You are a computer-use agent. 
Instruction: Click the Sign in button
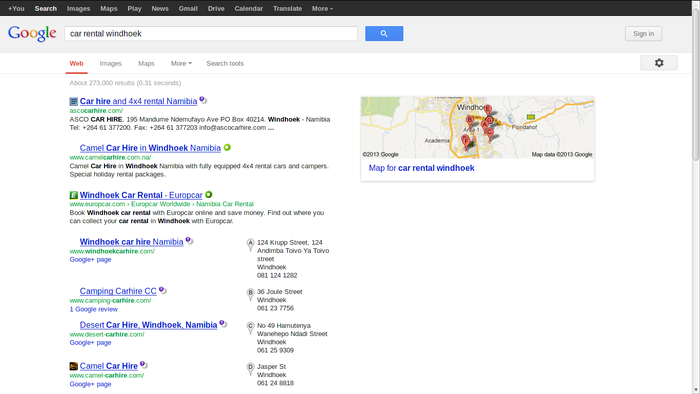tap(643, 33)
